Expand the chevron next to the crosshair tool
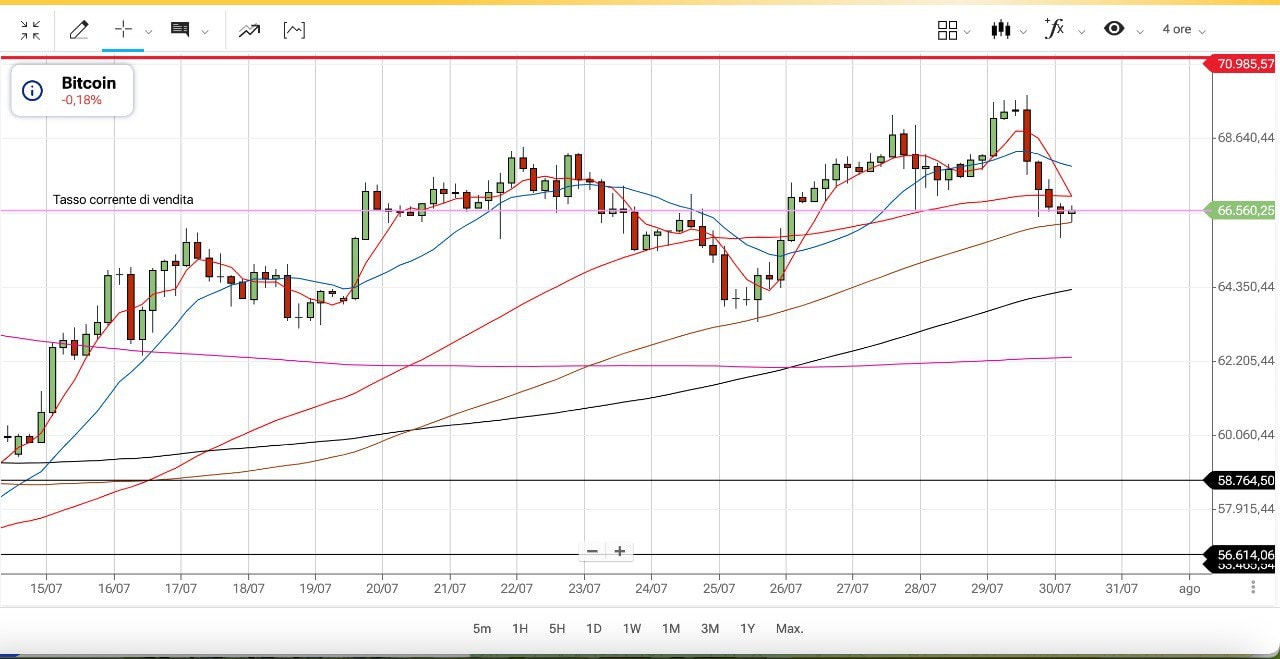1280x659 pixels. [x=148, y=31]
